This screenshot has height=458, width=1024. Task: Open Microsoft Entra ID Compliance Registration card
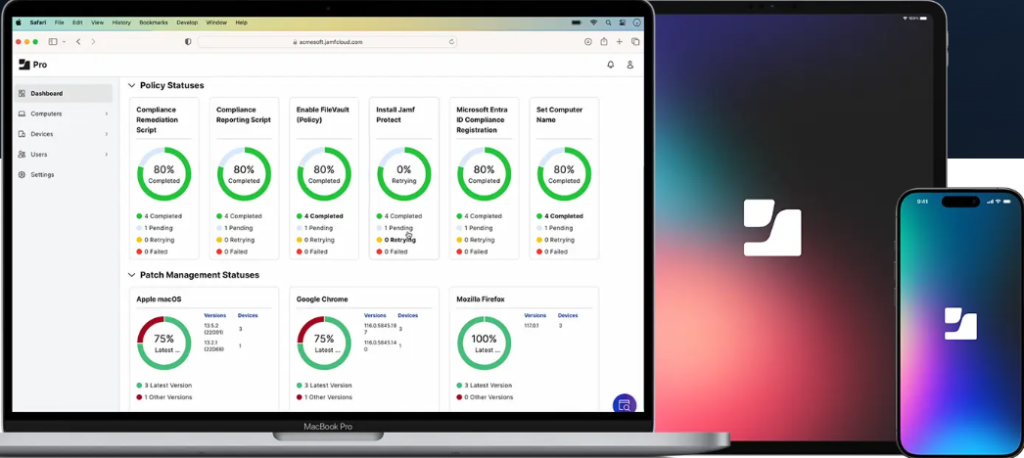484,178
